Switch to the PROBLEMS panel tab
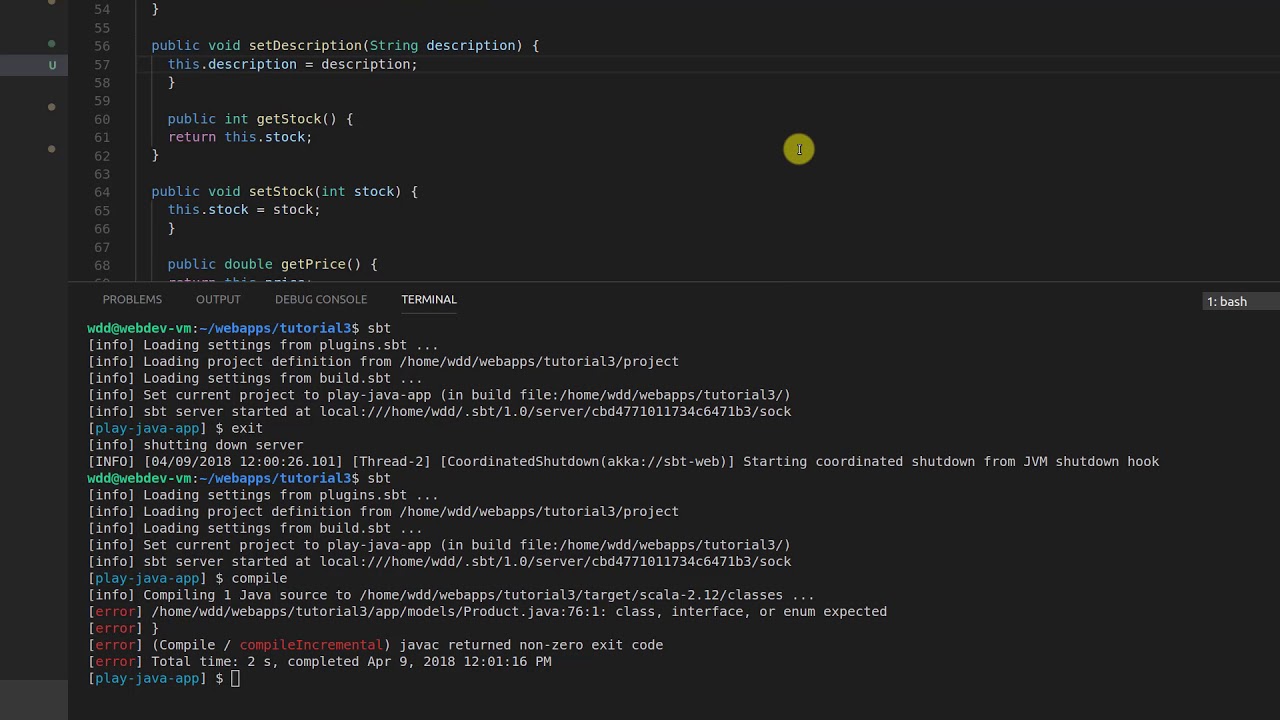This screenshot has width=1280, height=720. pos(132,299)
